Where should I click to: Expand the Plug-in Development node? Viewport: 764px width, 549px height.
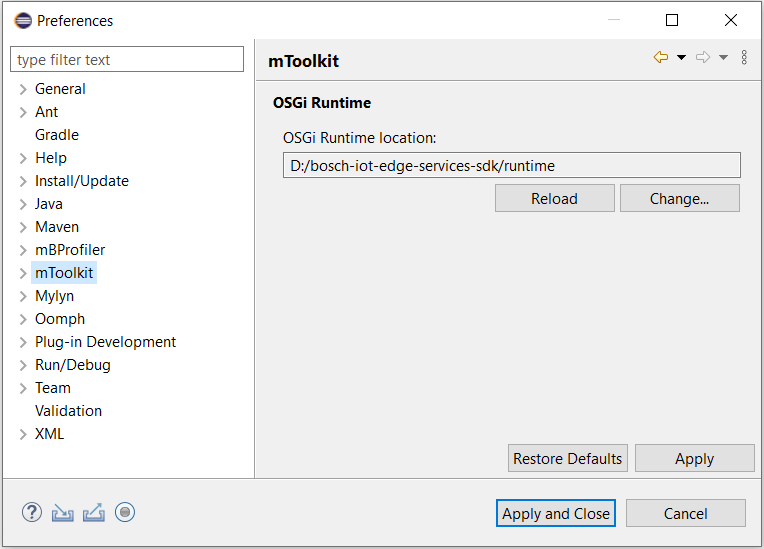tap(23, 342)
